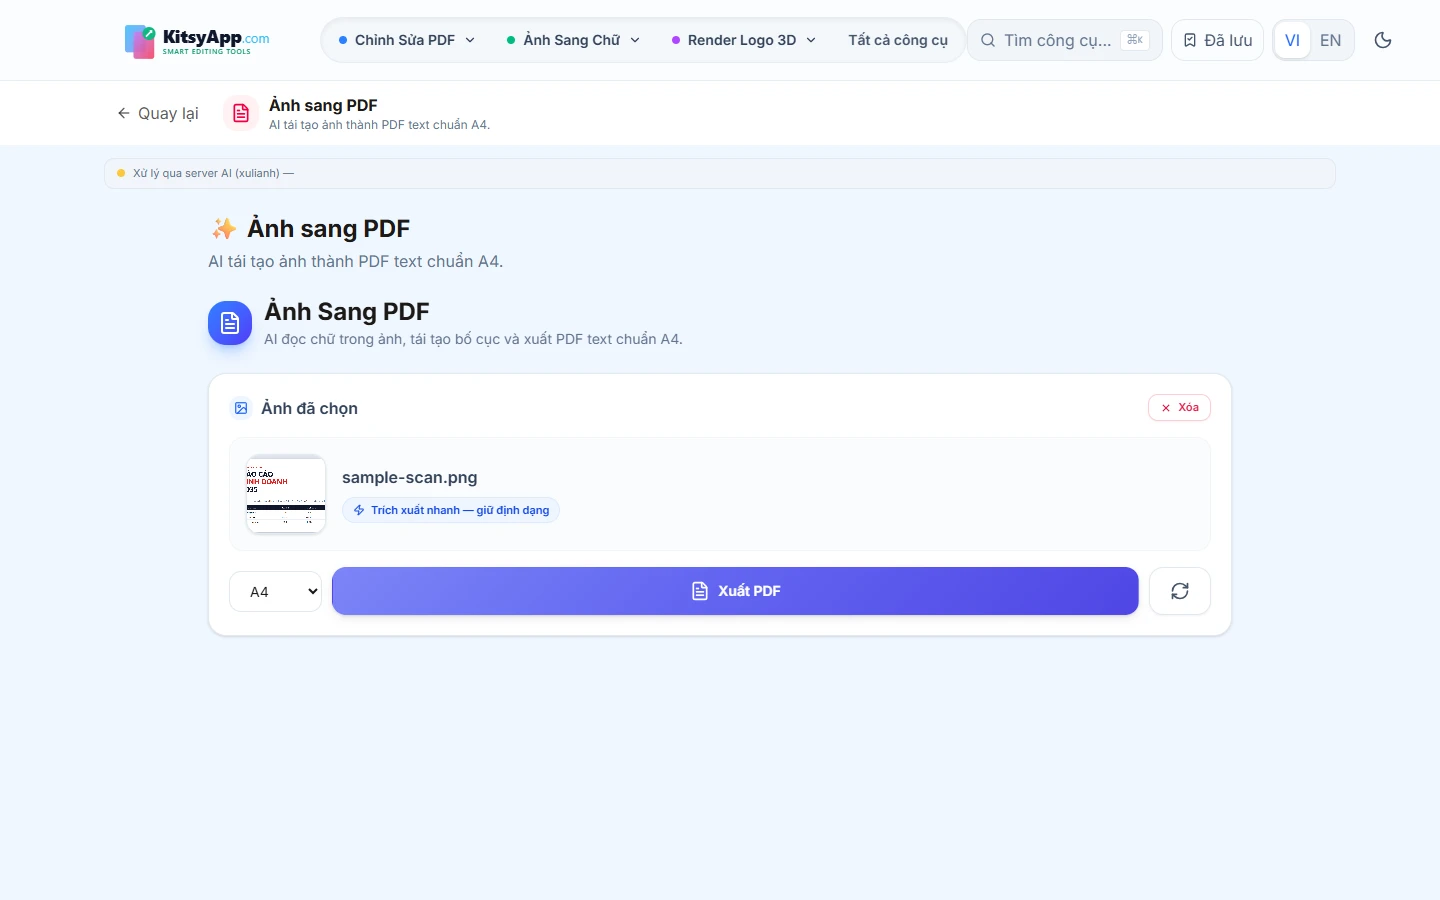The height and width of the screenshot is (900, 1440).
Task: Click the image icon next to Ảnh đã chọn
Action: tap(241, 408)
